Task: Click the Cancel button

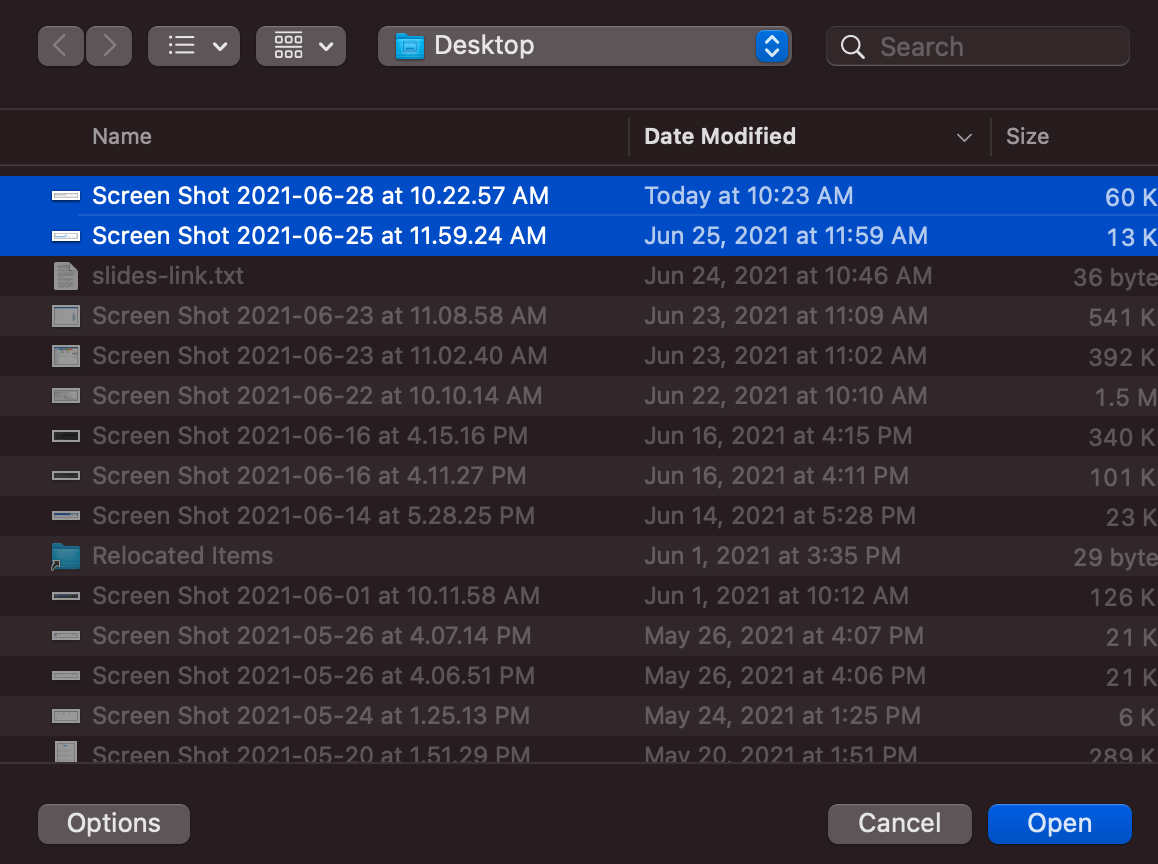Action: pos(898,823)
